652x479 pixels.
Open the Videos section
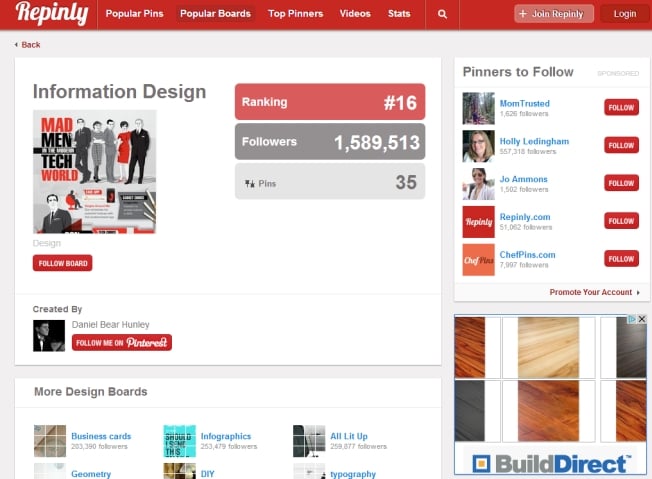tap(355, 14)
